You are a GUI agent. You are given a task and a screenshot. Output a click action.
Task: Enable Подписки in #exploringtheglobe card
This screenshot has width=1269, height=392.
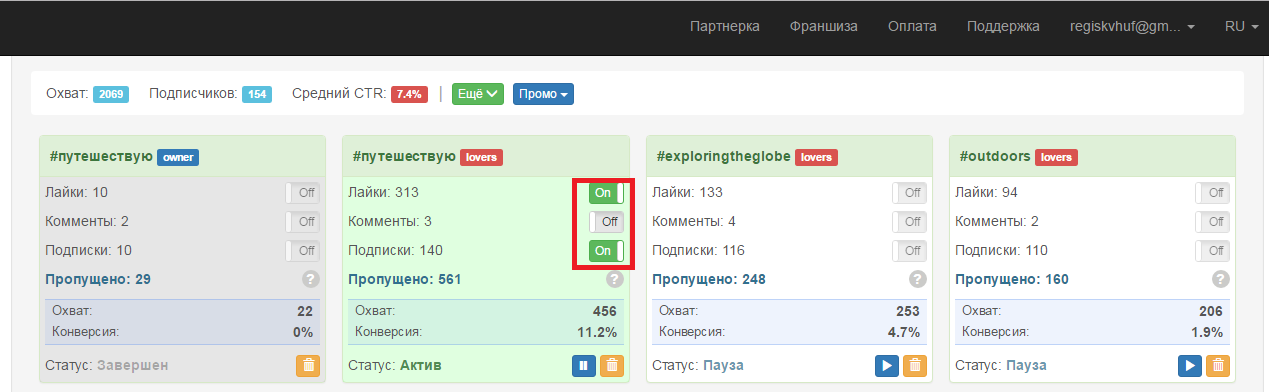[x=909, y=251]
